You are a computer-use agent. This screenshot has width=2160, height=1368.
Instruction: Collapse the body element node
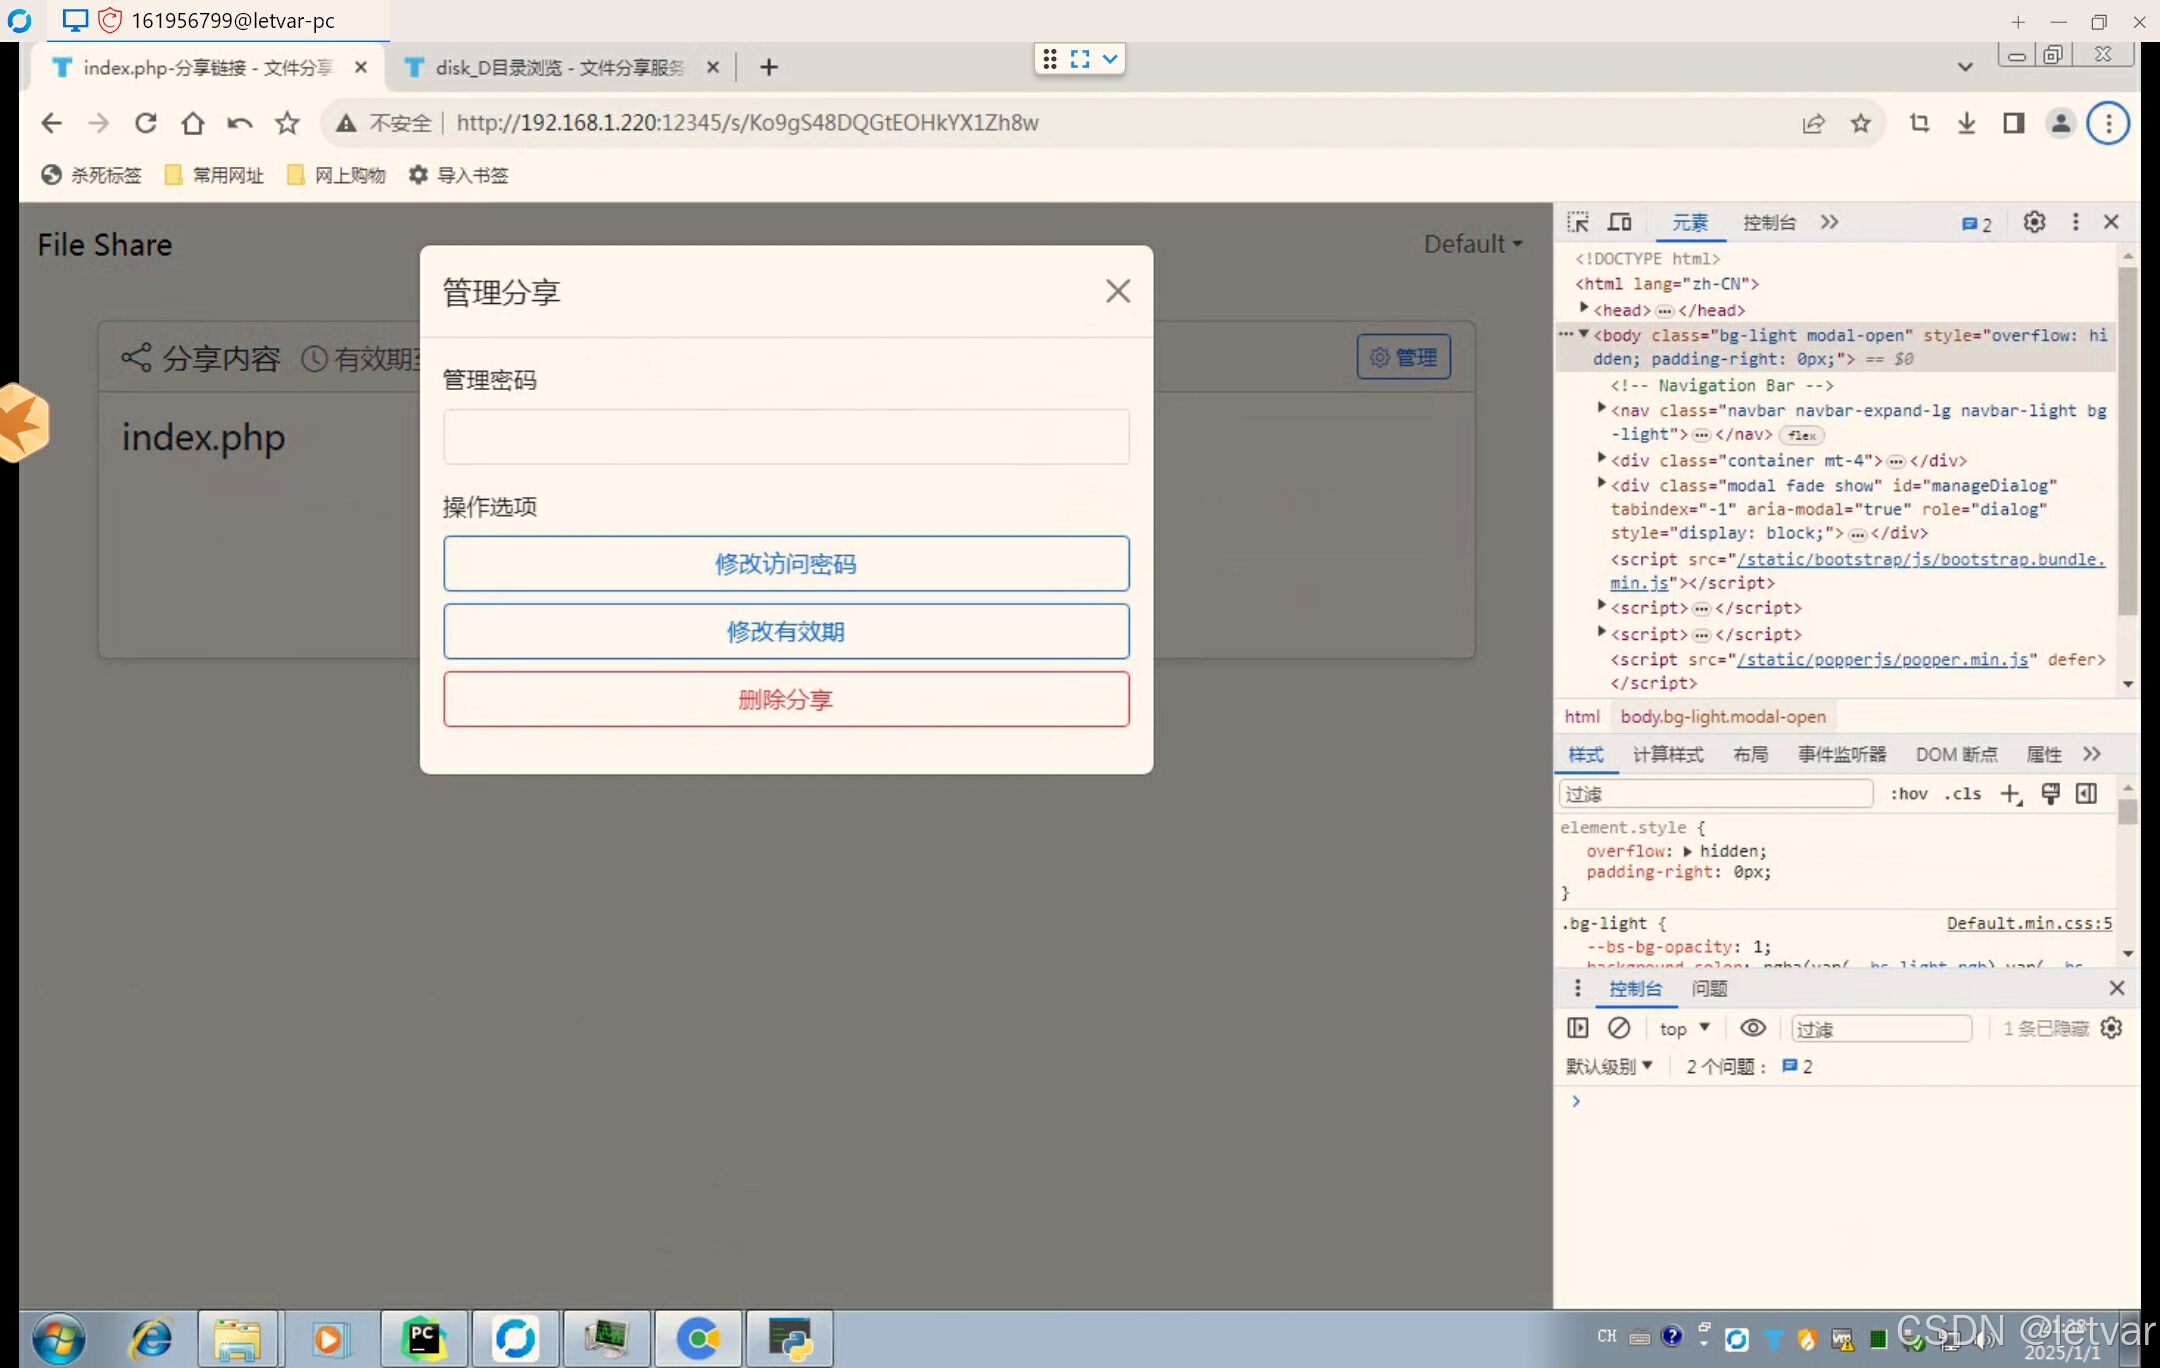[x=1584, y=334]
